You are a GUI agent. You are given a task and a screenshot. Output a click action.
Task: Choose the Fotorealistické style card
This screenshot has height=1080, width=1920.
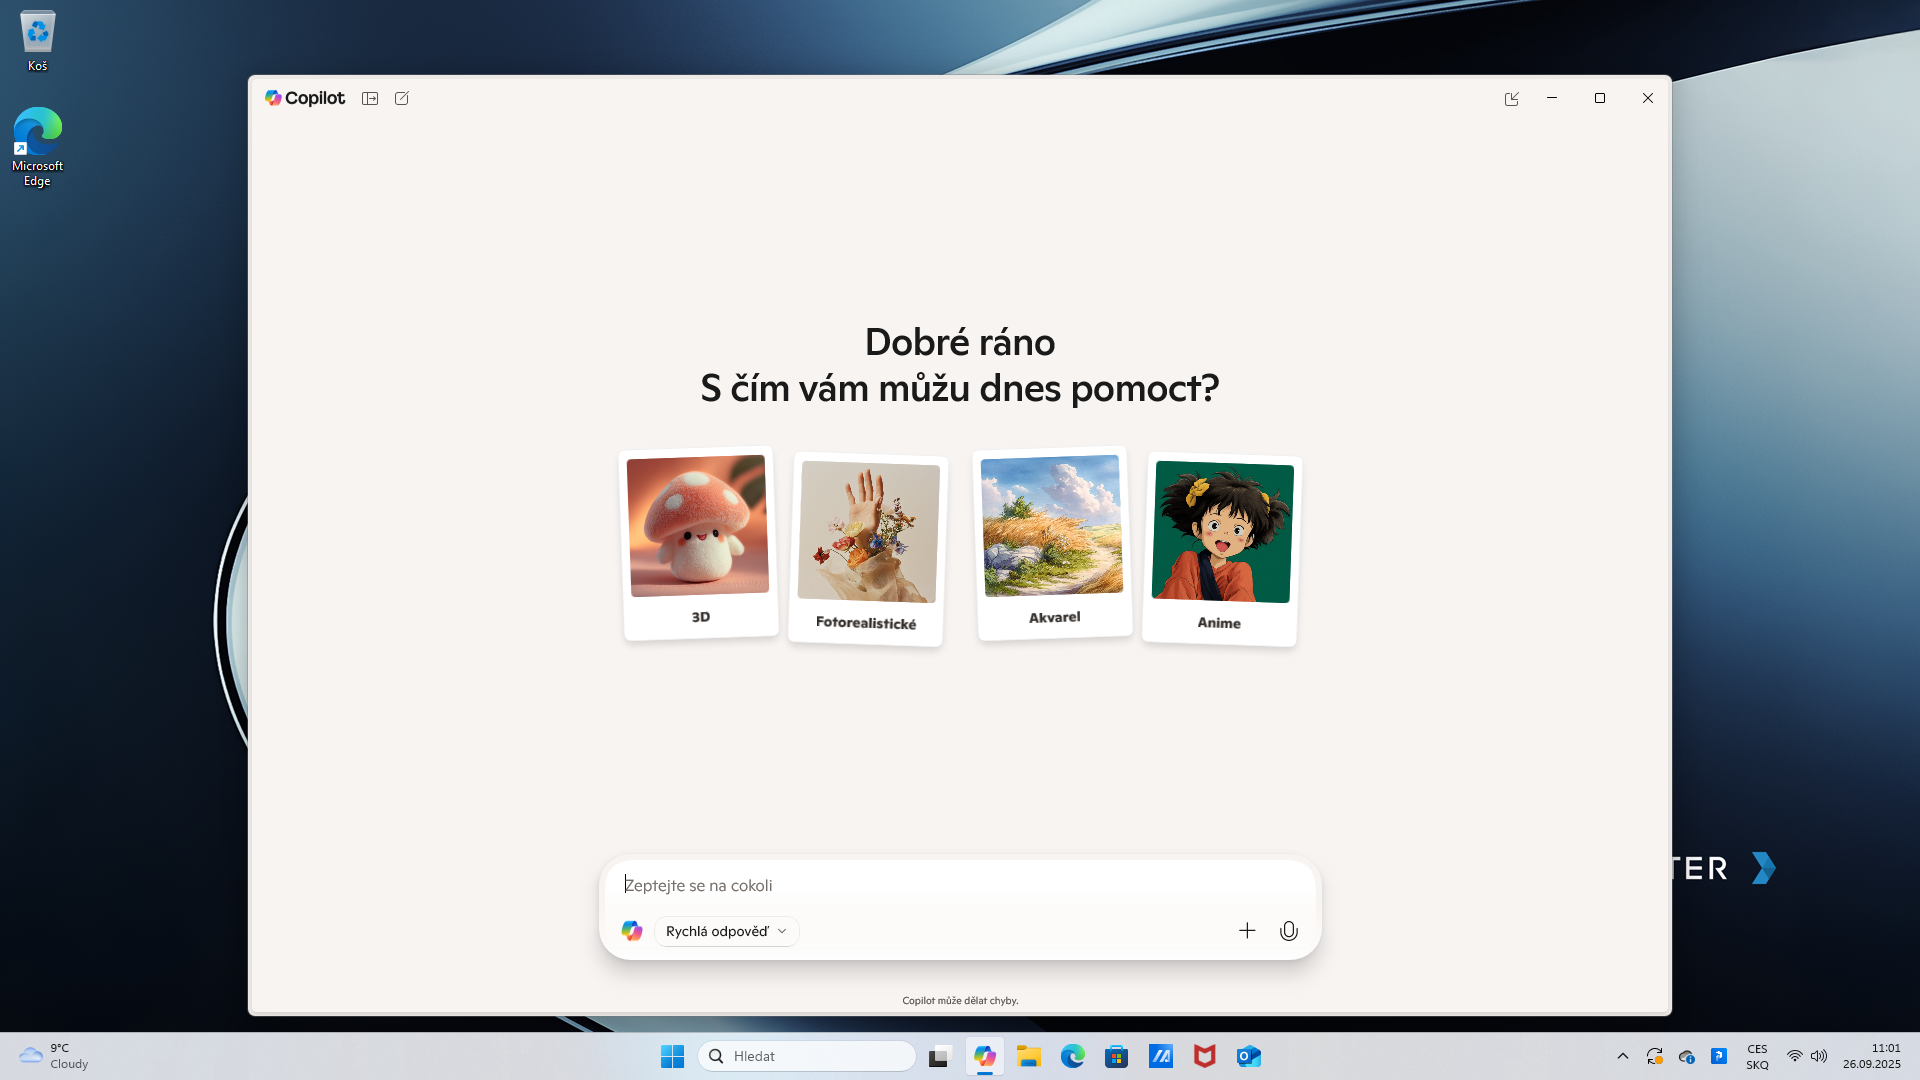pyautogui.click(x=867, y=548)
